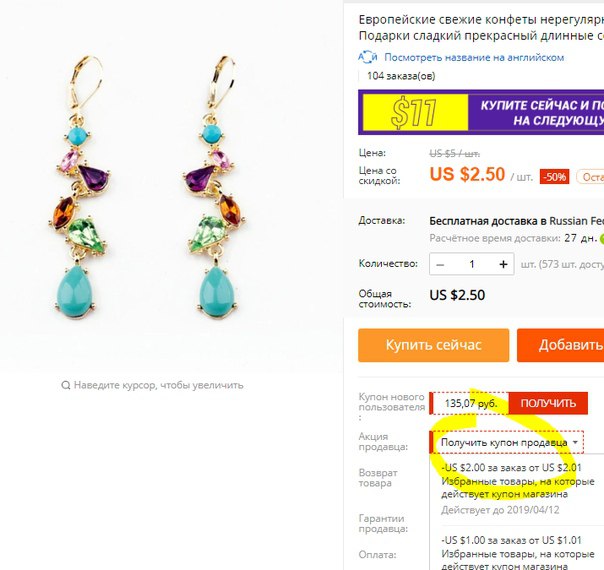Click the orange 'Купить сейчас' button
This screenshot has height=570, width=604.
(434, 345)
